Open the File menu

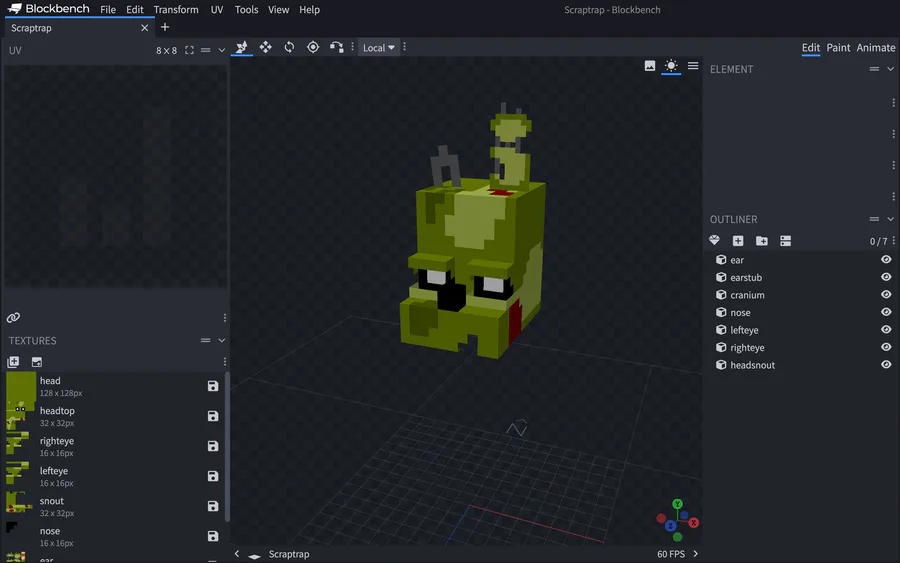click(x=108, y=10)
